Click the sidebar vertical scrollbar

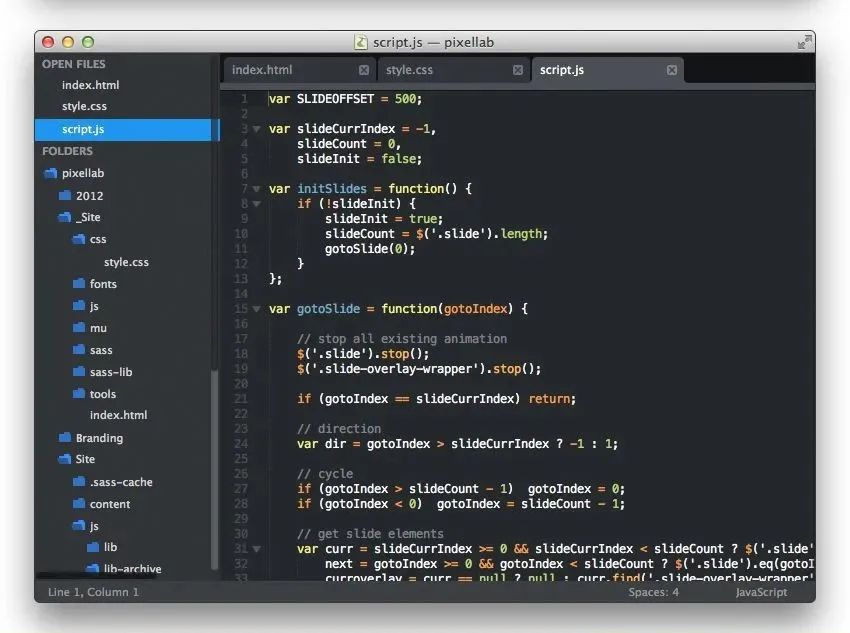(214, 469)
